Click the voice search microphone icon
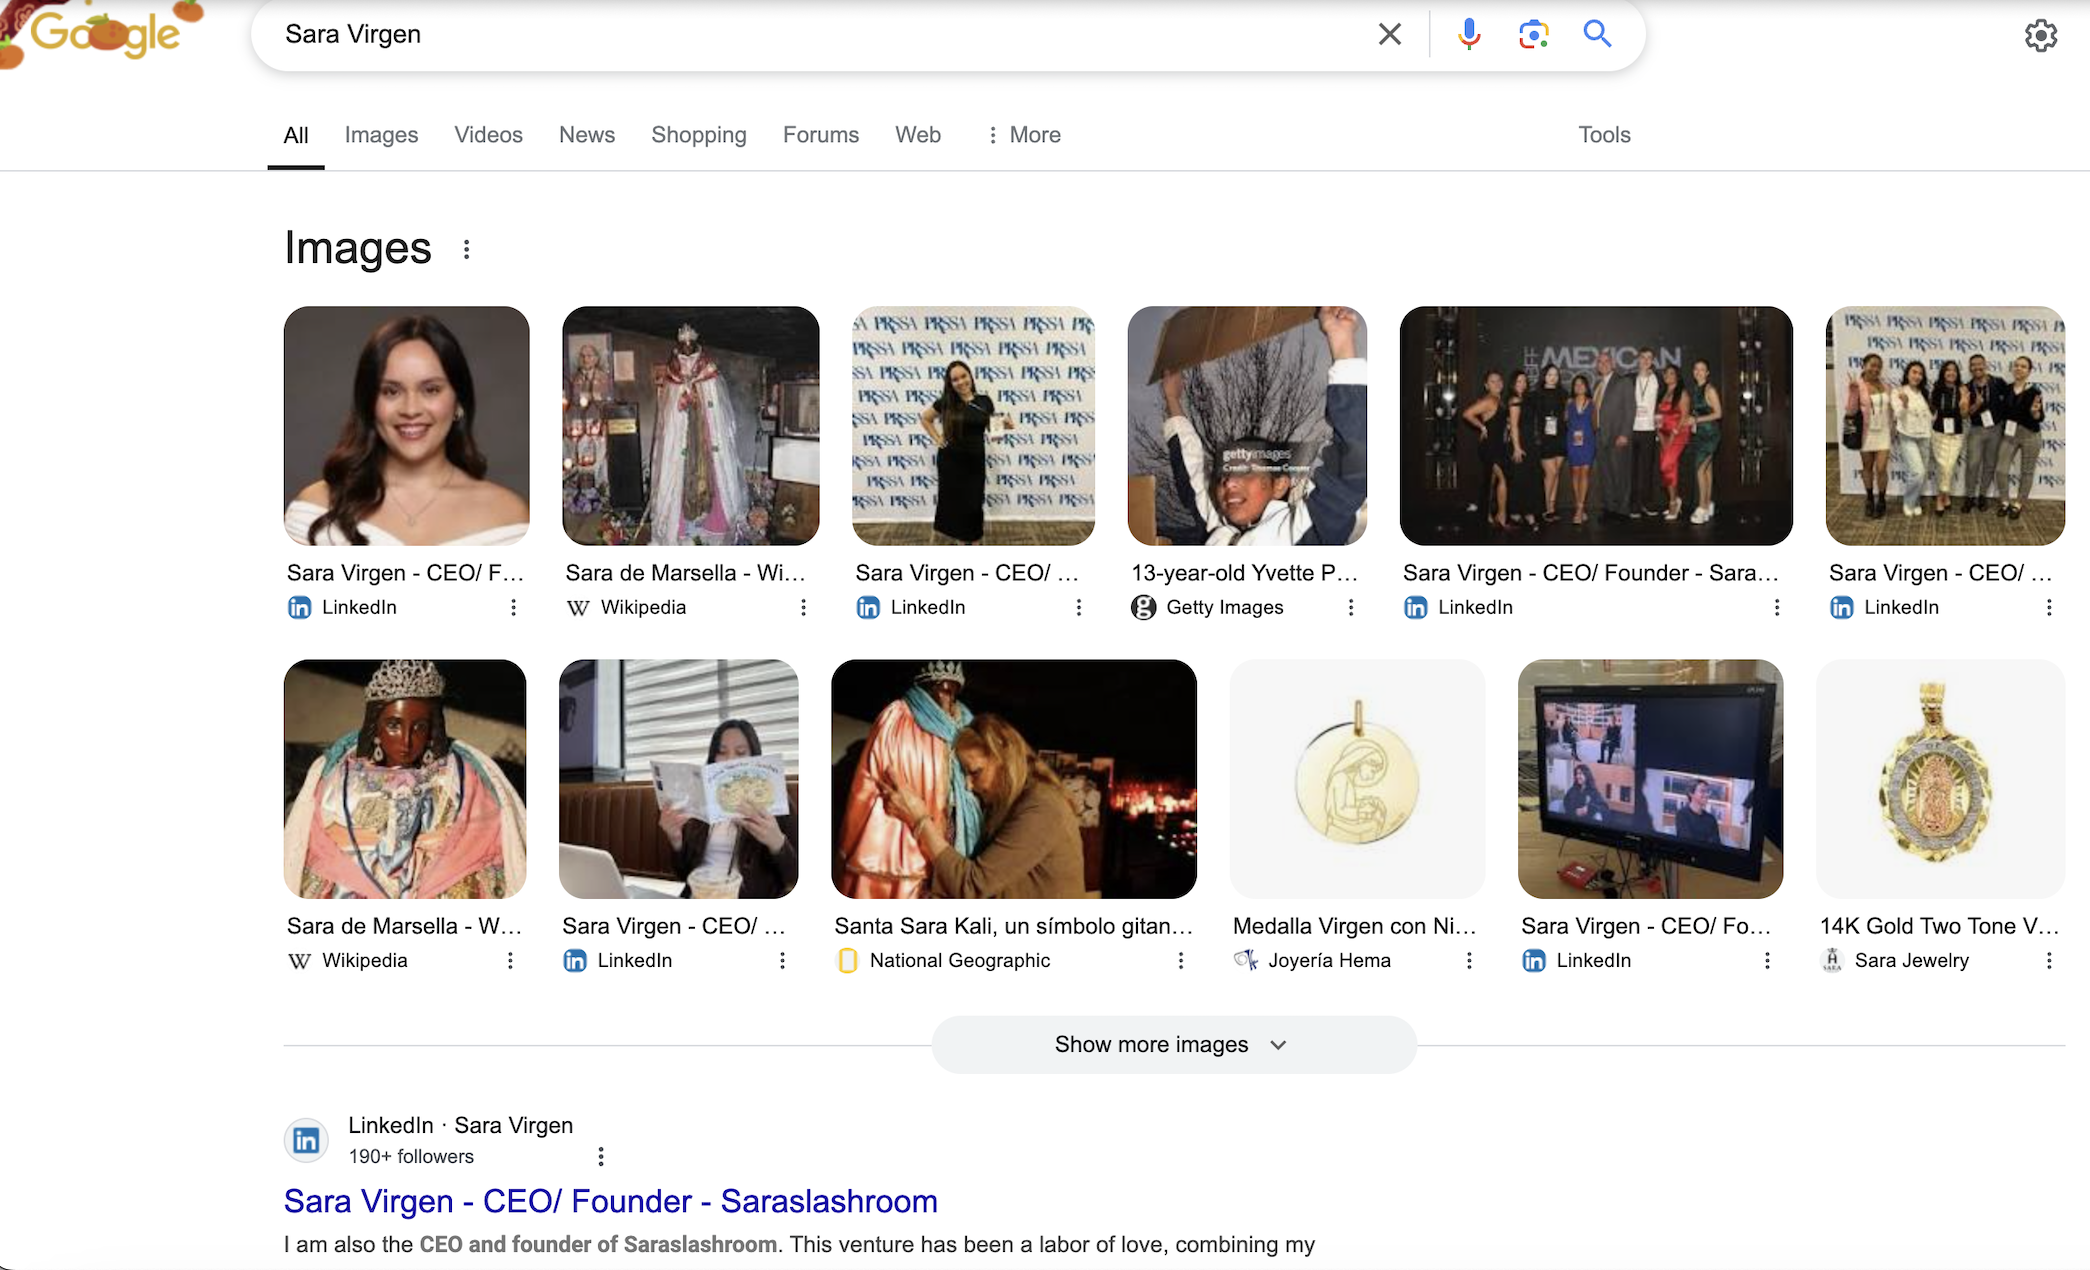The image size is (2090, 1270). coord(1468,34)
